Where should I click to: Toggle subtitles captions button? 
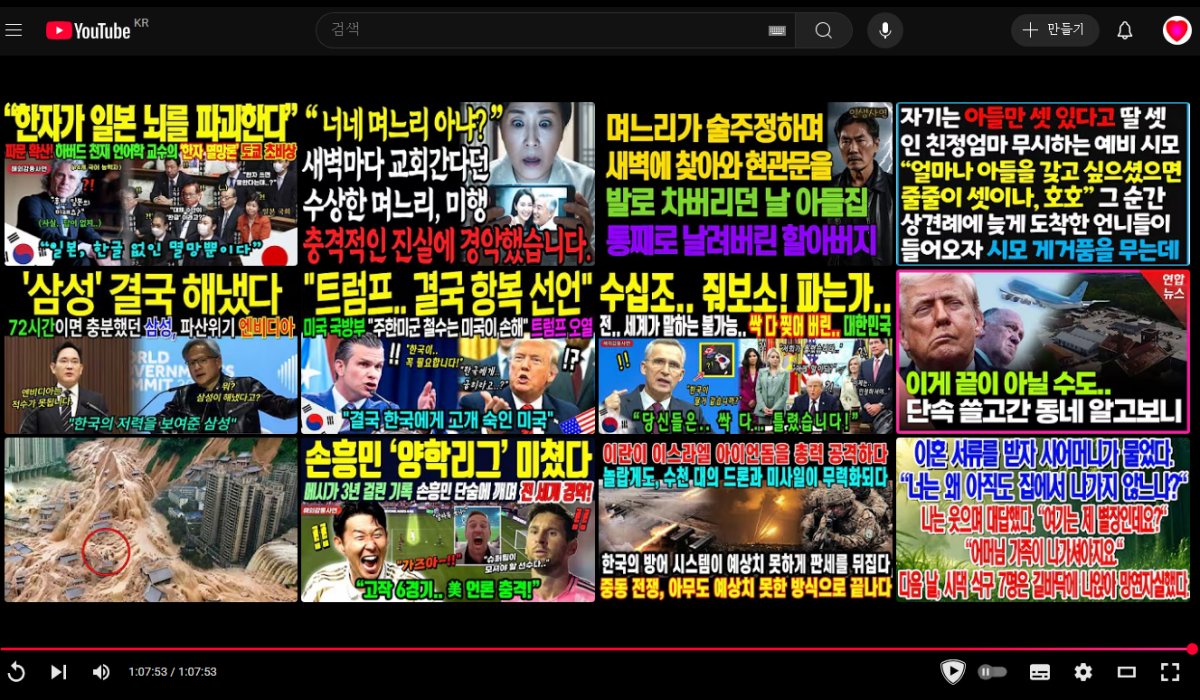click(x=1040, y=672)
